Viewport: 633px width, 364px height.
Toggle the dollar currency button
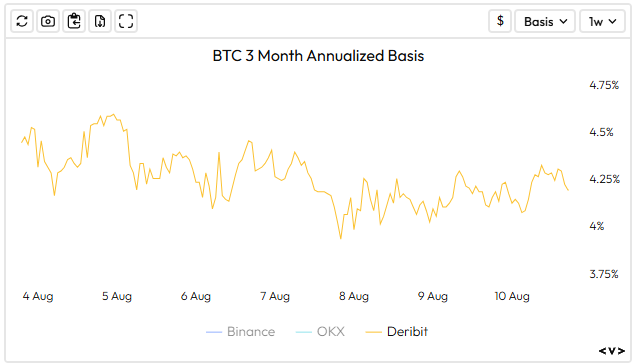[500, 21]
